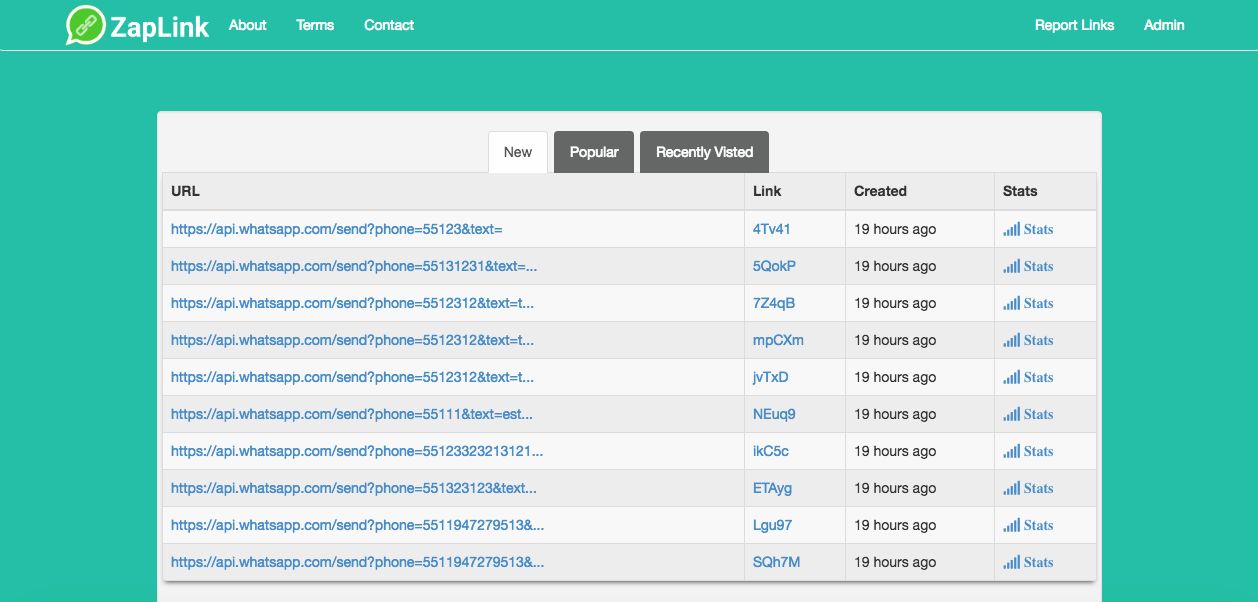Image resolution: width=1258 pixels, height=602 pixels.
Task: Open short link Lgu97
Action: coord(772,525)
